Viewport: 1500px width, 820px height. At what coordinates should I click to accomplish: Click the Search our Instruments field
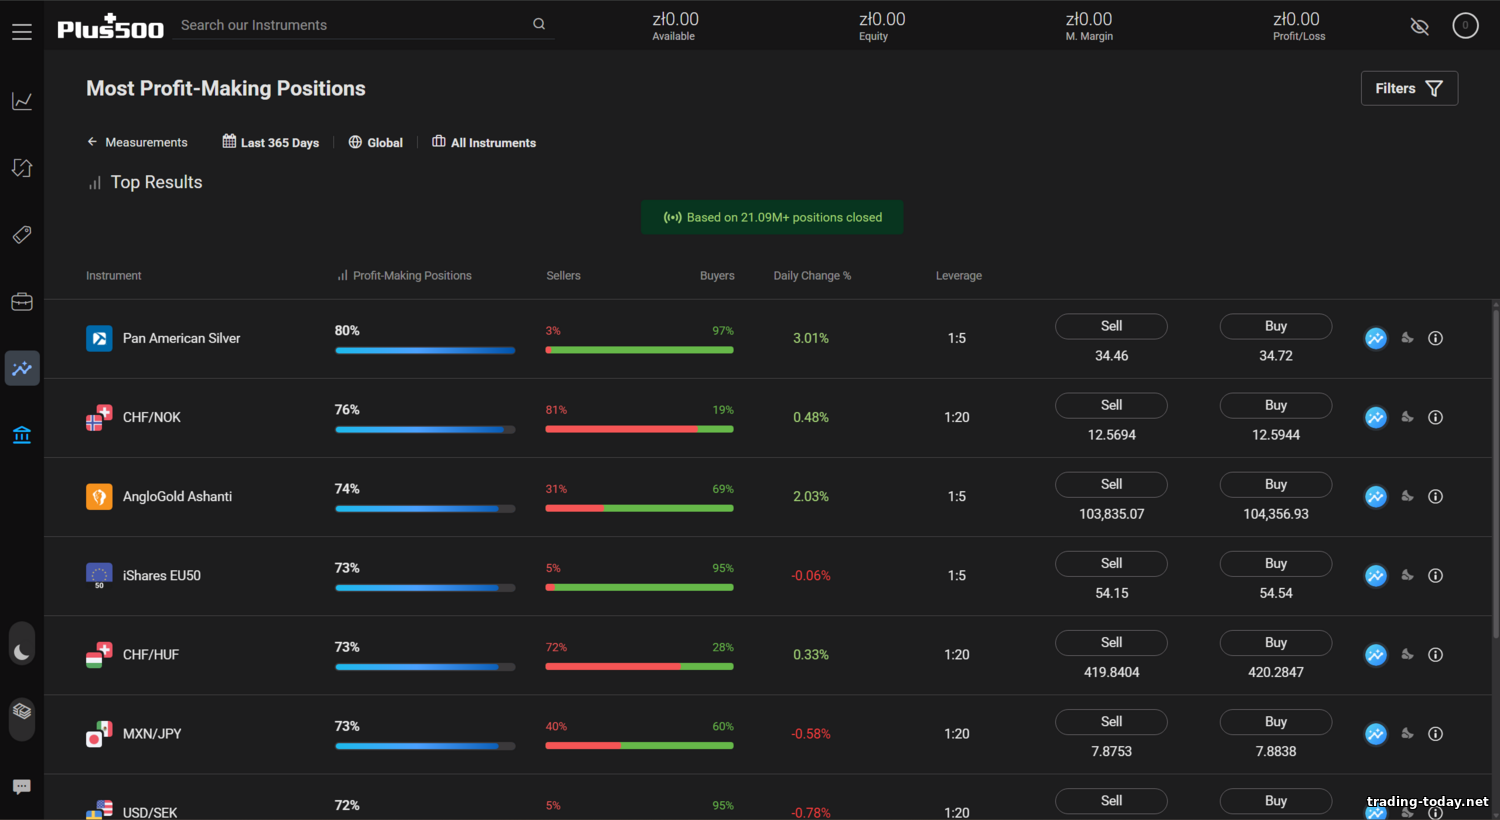pyautogui.click(x=354, y=25)
